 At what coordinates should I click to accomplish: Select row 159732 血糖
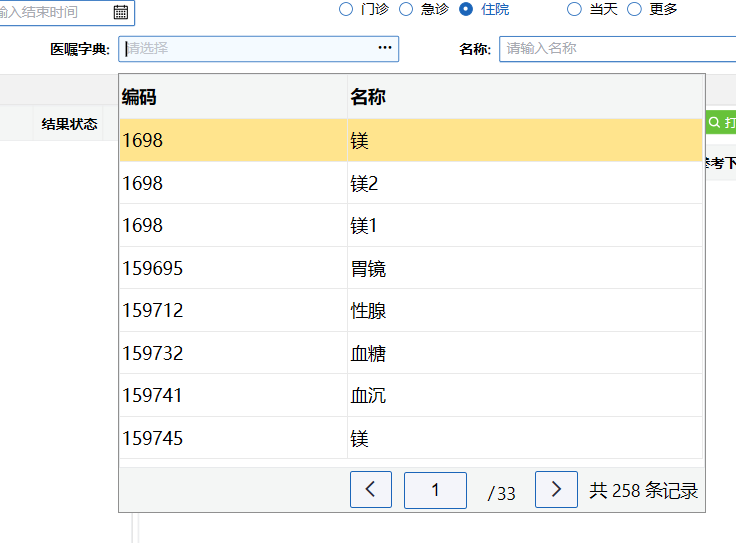click(411, 353)
